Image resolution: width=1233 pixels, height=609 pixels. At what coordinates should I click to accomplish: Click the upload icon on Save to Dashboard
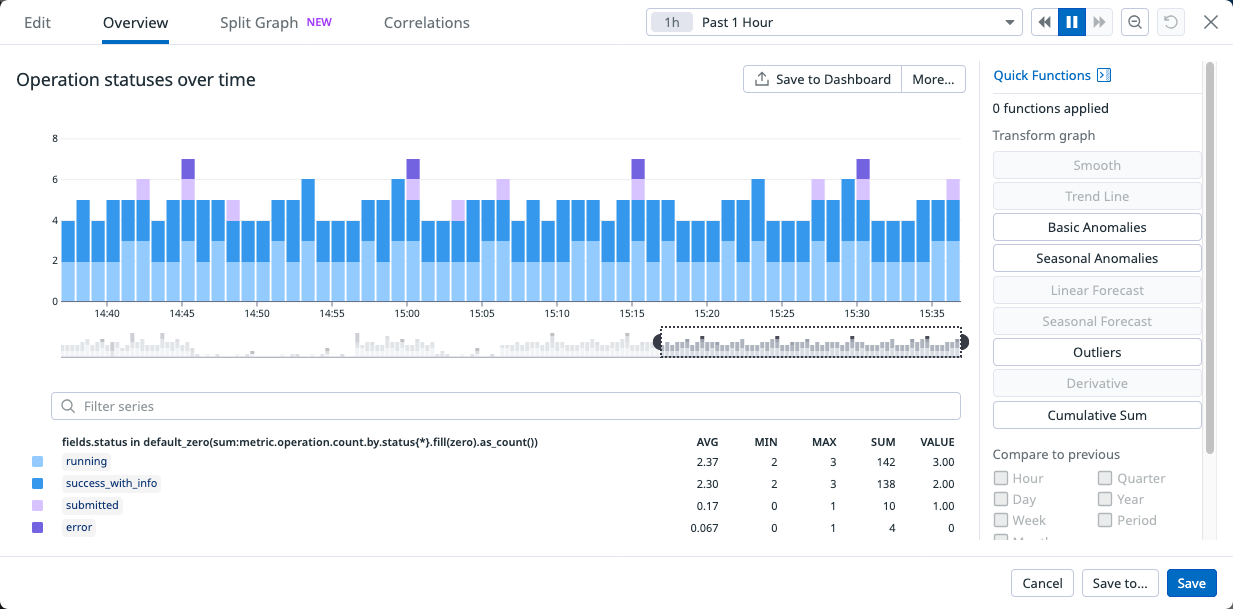tap(760, 78)
